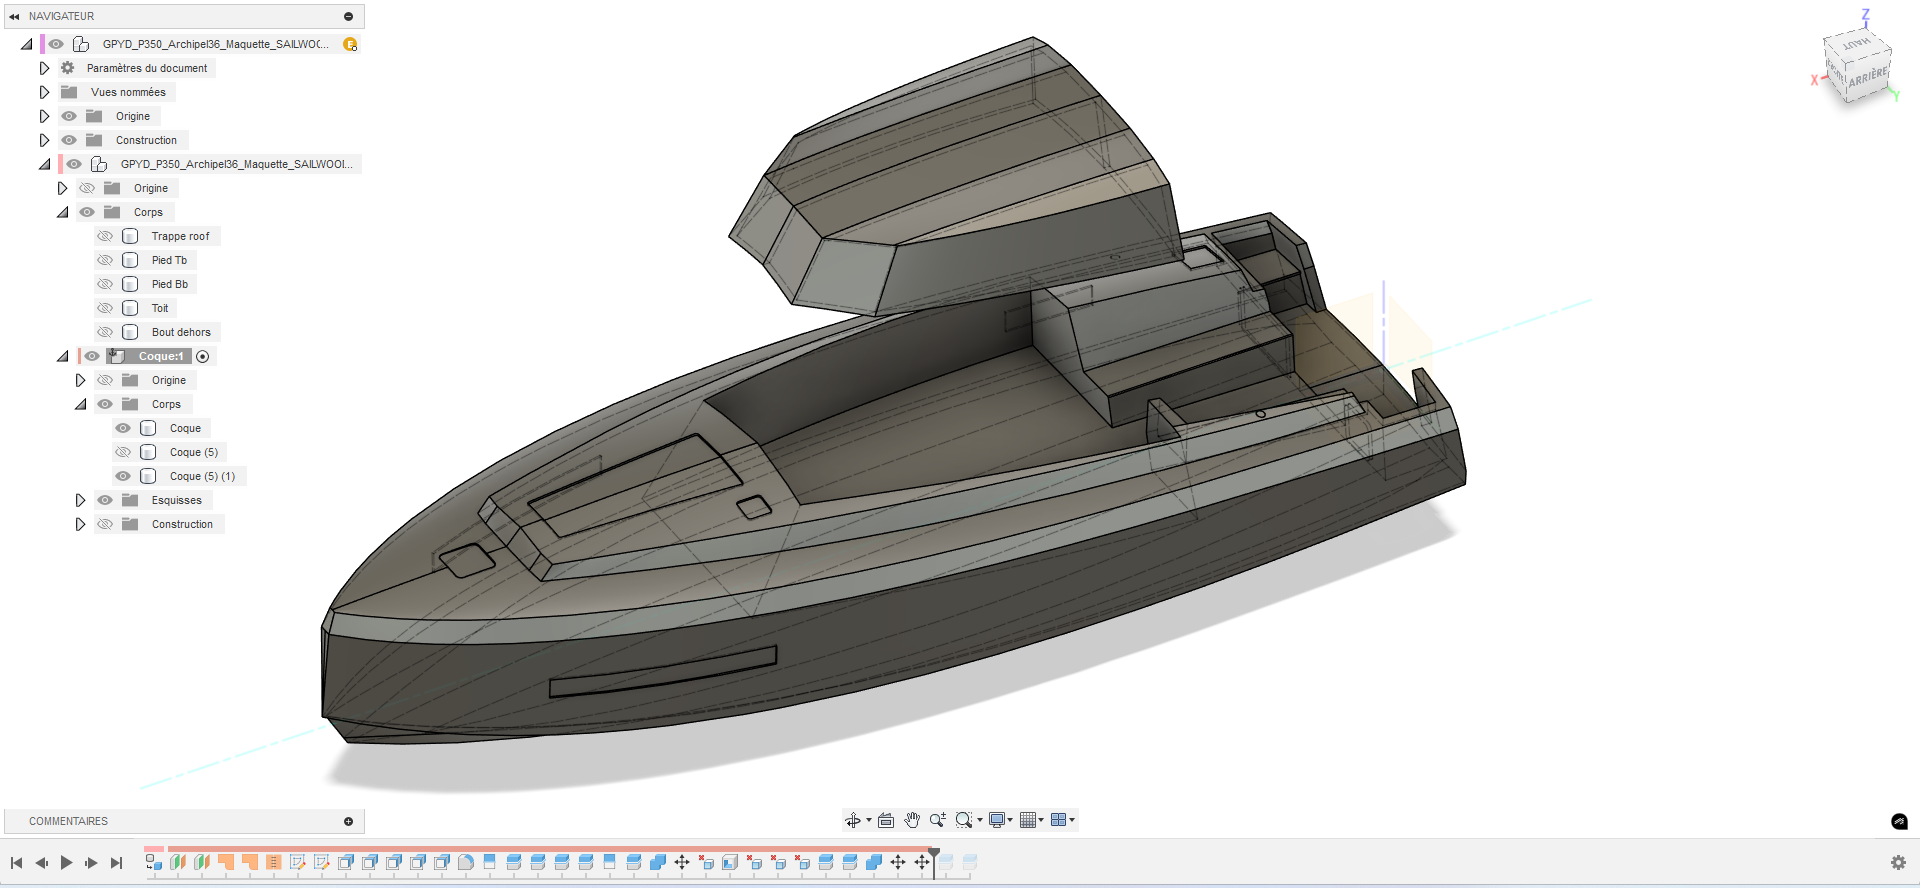Image resolution: width=1920 pixels, height=888 pixels.
Task: Hide the Coque (5) (1) body
Action: pos(123,476)
